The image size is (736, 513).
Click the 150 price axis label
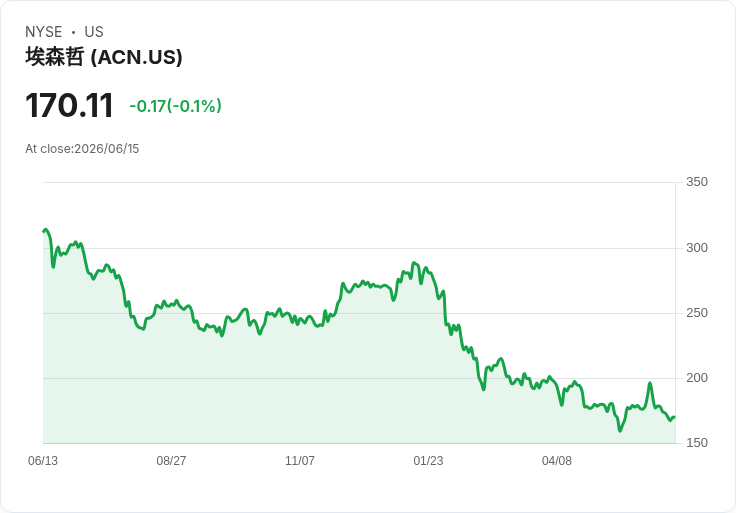(697, 443)
